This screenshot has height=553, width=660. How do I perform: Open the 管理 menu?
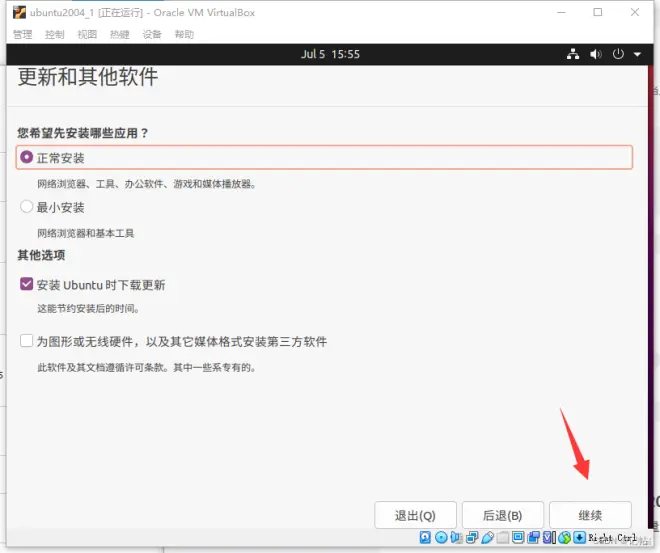tap(23, 35)
